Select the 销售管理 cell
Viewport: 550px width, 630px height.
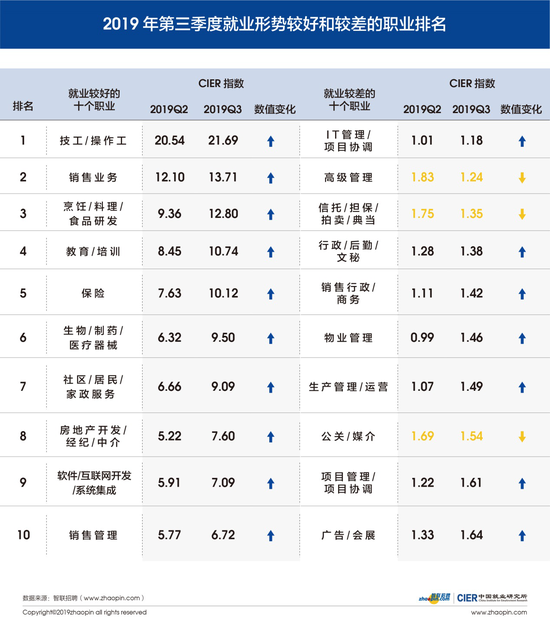coord(93,535)
